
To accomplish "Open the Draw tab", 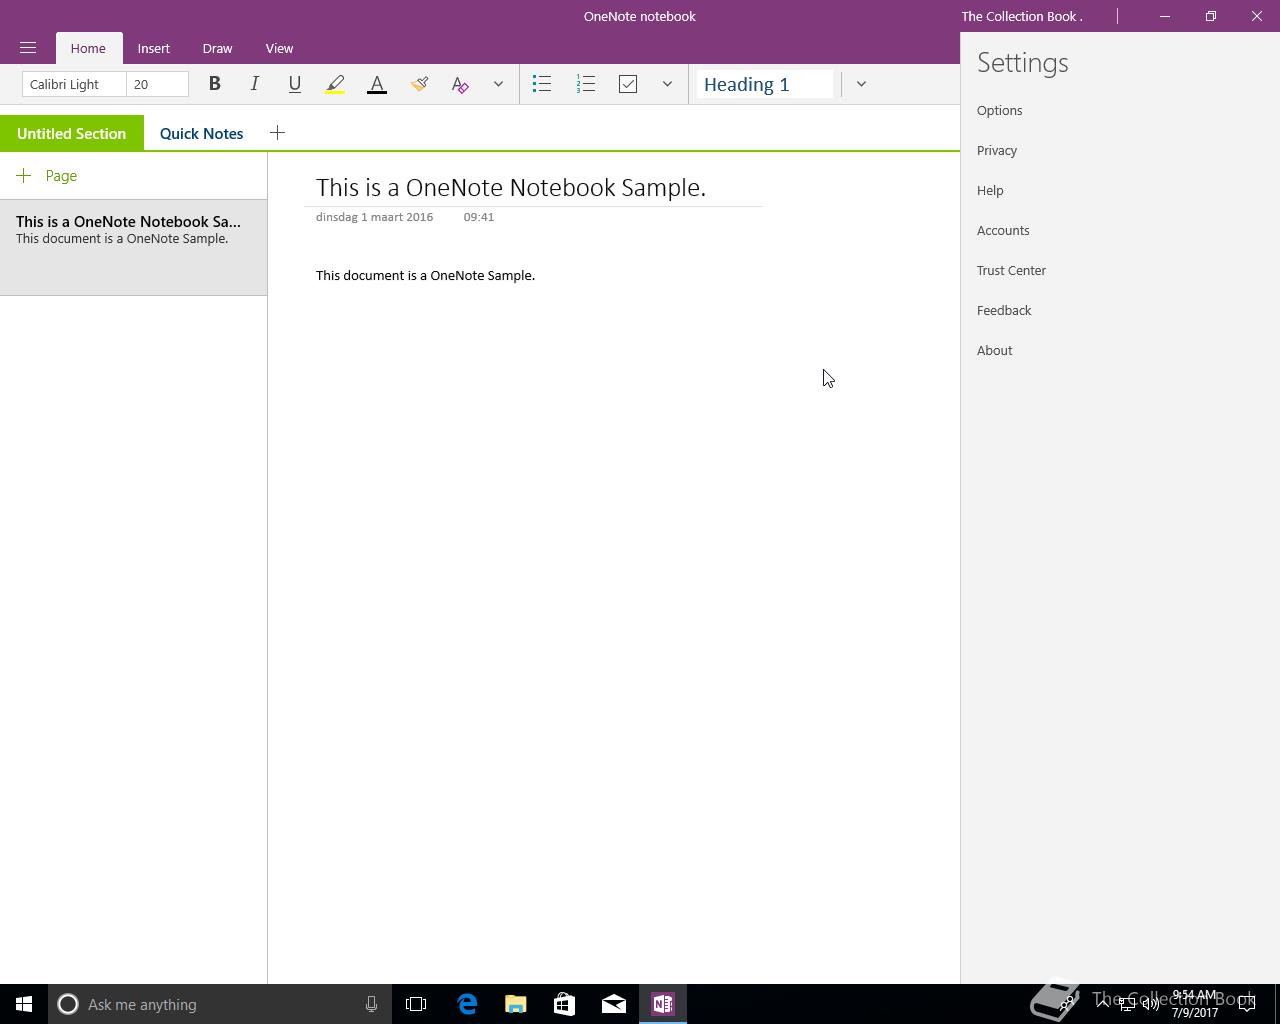I will pyautogui.click(x=217, y=48).
